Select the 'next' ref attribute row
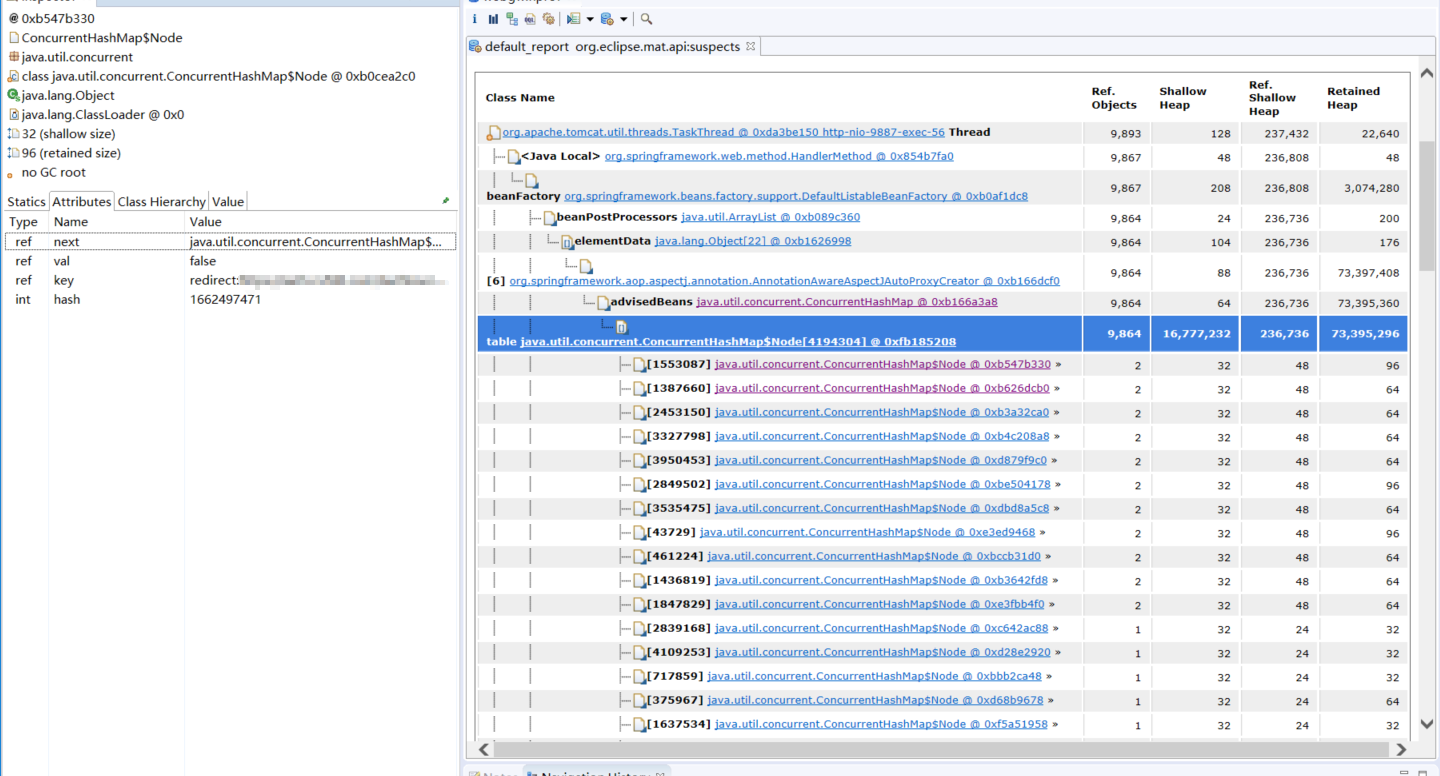Viewport: 1440px width, 776px height. coord(230,242)
